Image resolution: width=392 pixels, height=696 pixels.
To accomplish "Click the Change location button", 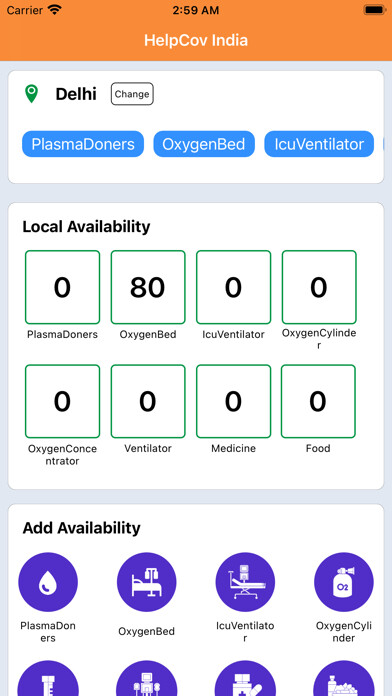I will pyautogui.click(x=132, y=94).
